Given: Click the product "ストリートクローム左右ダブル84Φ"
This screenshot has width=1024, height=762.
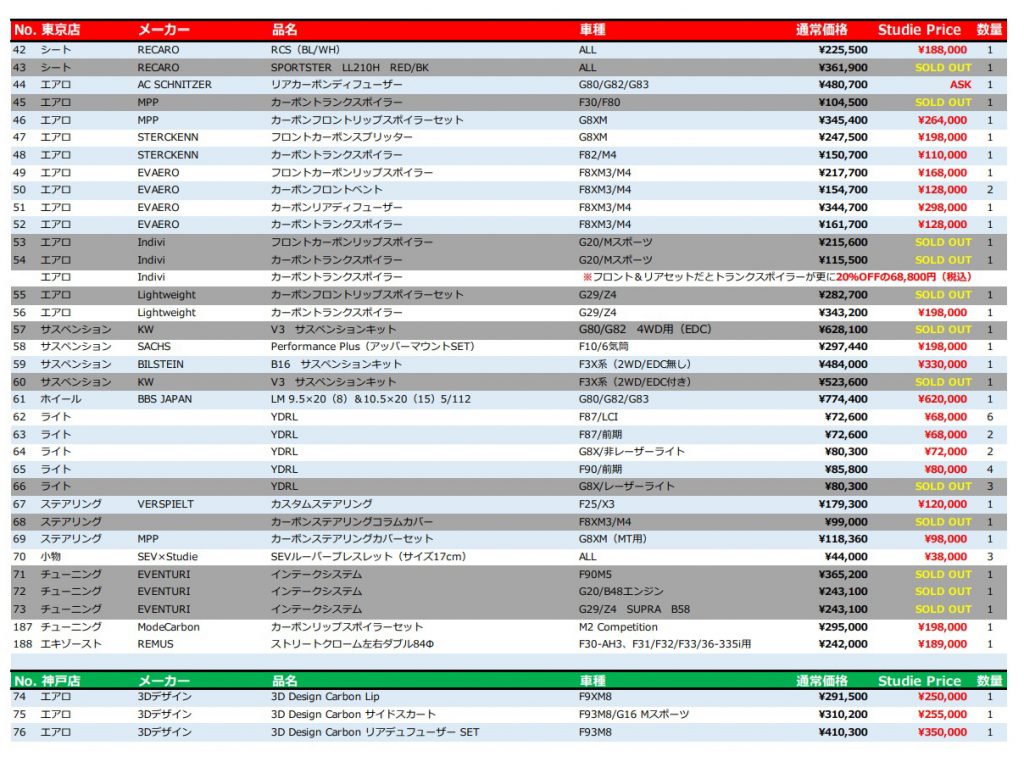Looking at the screenshot, I should coord(353,644).
